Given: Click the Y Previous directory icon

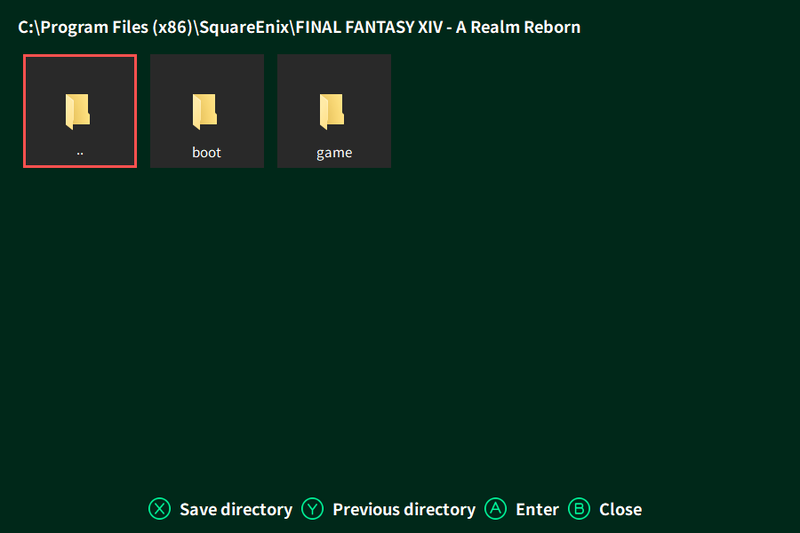Looking at the screenshot, I should [x=312, y=509].
